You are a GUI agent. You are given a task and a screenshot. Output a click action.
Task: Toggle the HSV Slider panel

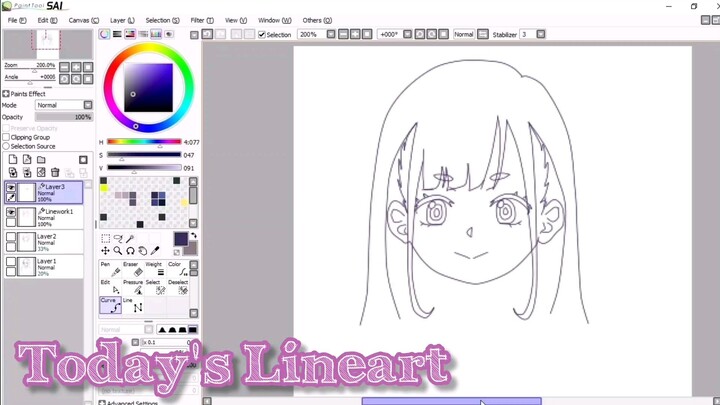click(130, 34)
